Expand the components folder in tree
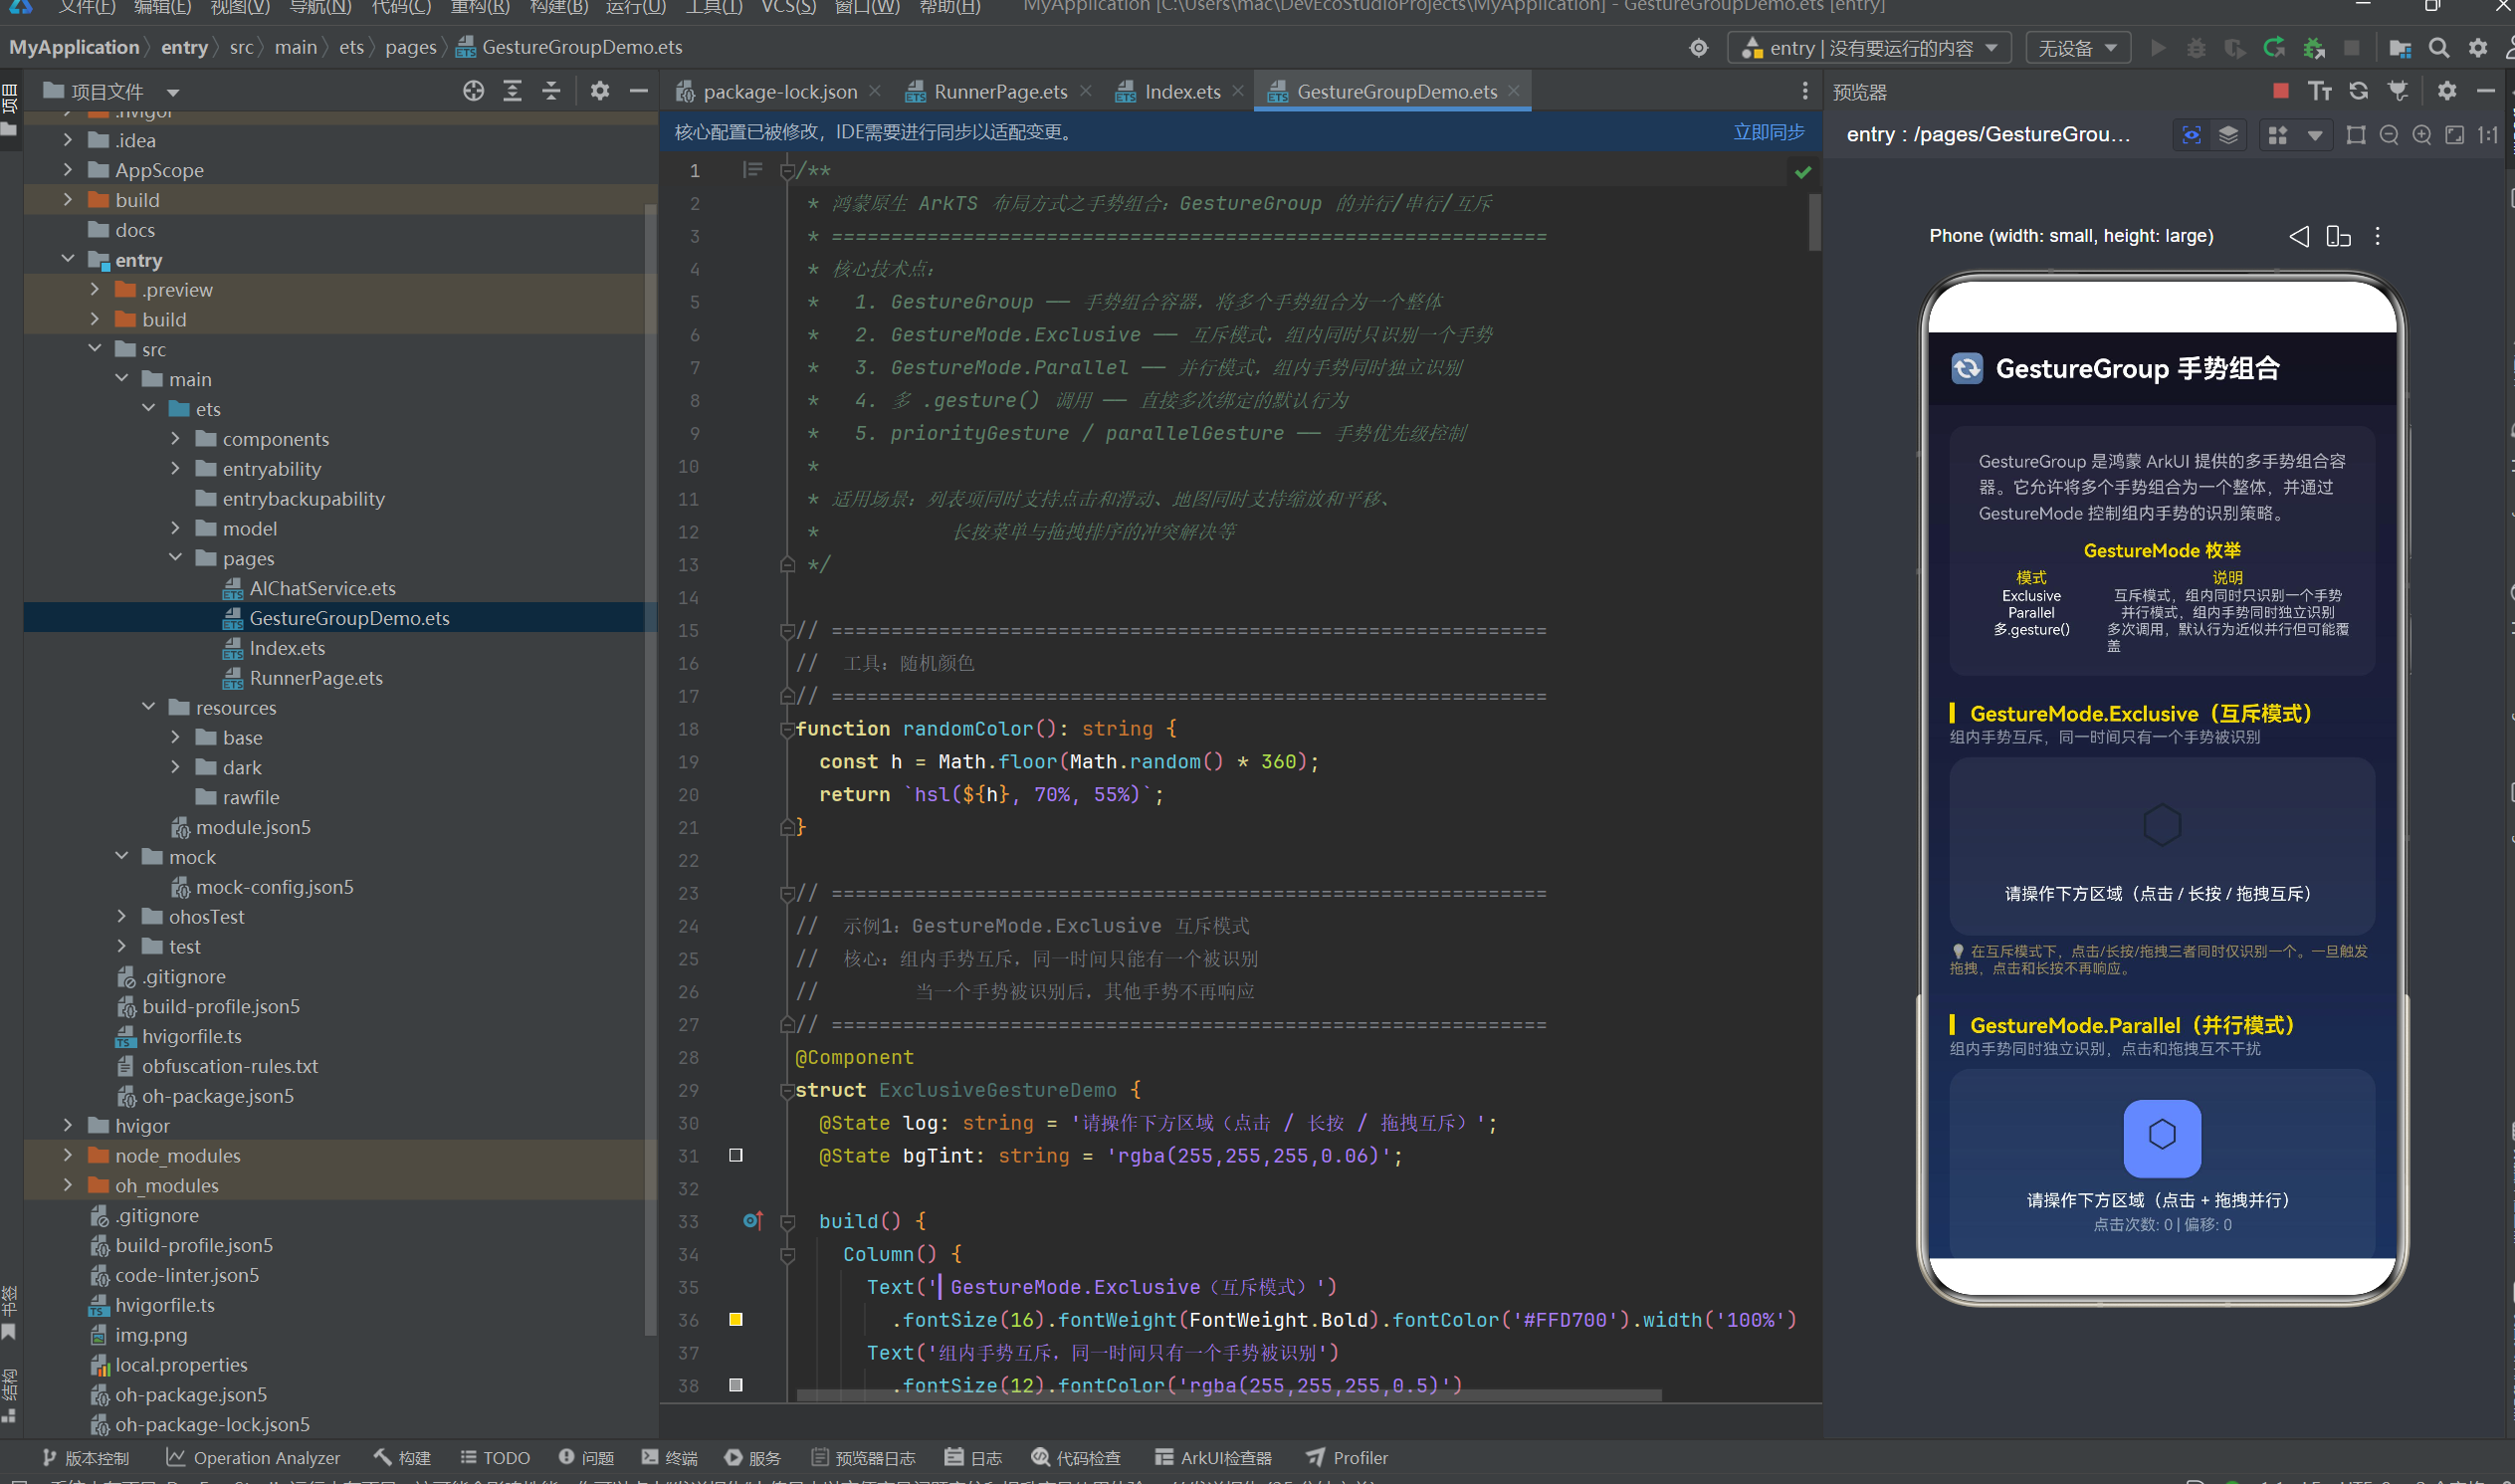This screenshot has width=2515, height=1484. [176, 439]
